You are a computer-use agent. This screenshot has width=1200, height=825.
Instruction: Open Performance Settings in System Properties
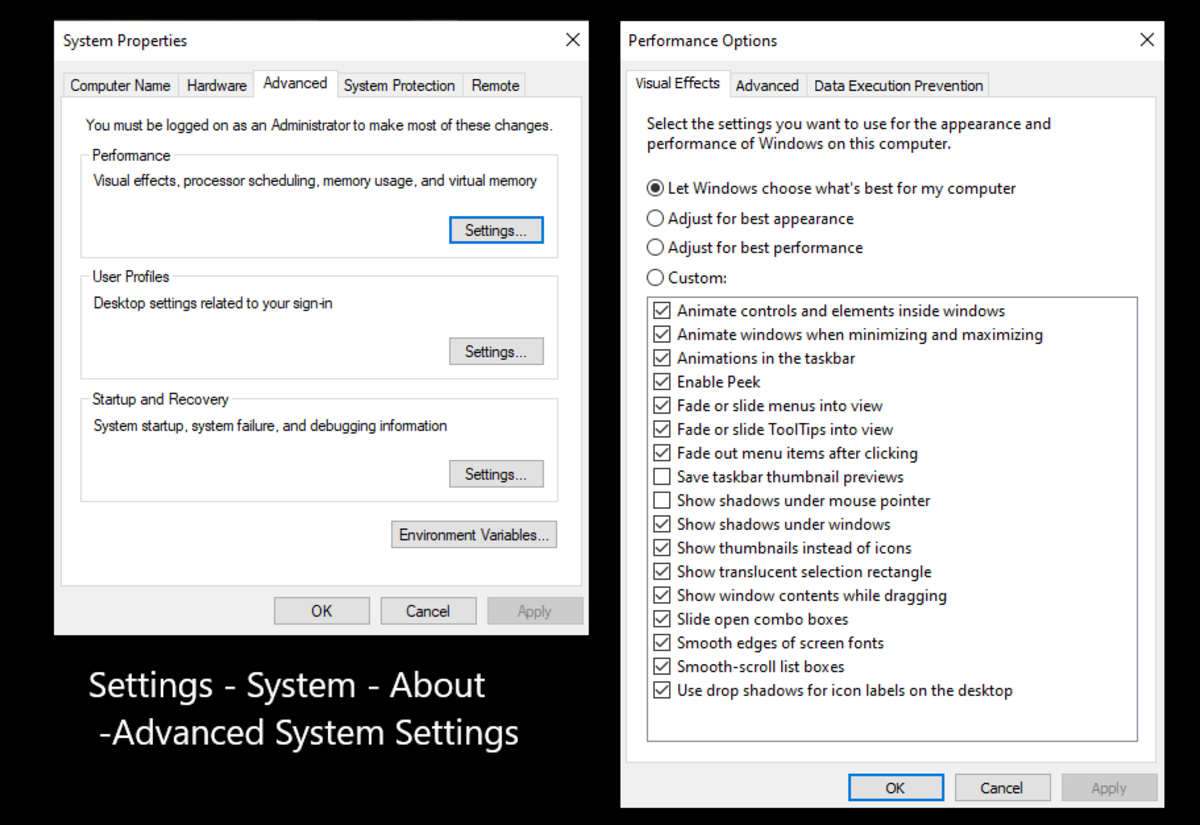tap(496, 229)
